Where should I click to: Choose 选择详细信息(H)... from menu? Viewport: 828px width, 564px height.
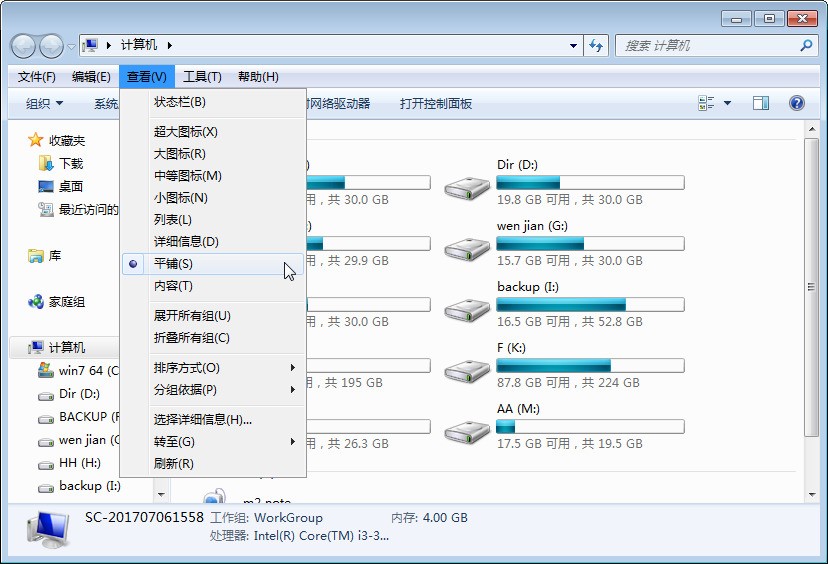(213, 419)
